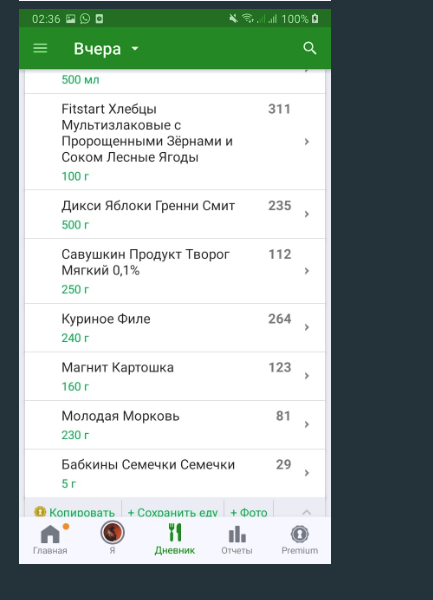Screen dimensions: 433x600
Task: Open the Premium keyhole tab
Action: (300, 540)
